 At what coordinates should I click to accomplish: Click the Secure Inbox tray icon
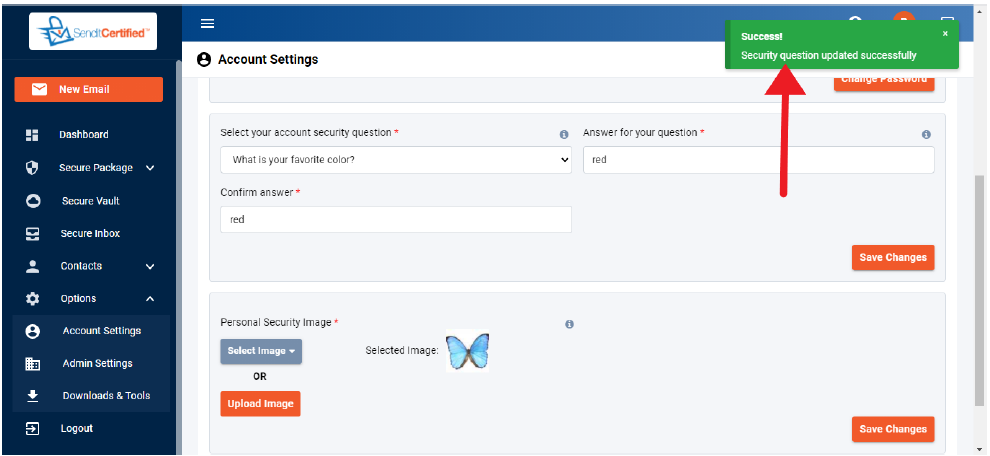click(x=33, y=234)
